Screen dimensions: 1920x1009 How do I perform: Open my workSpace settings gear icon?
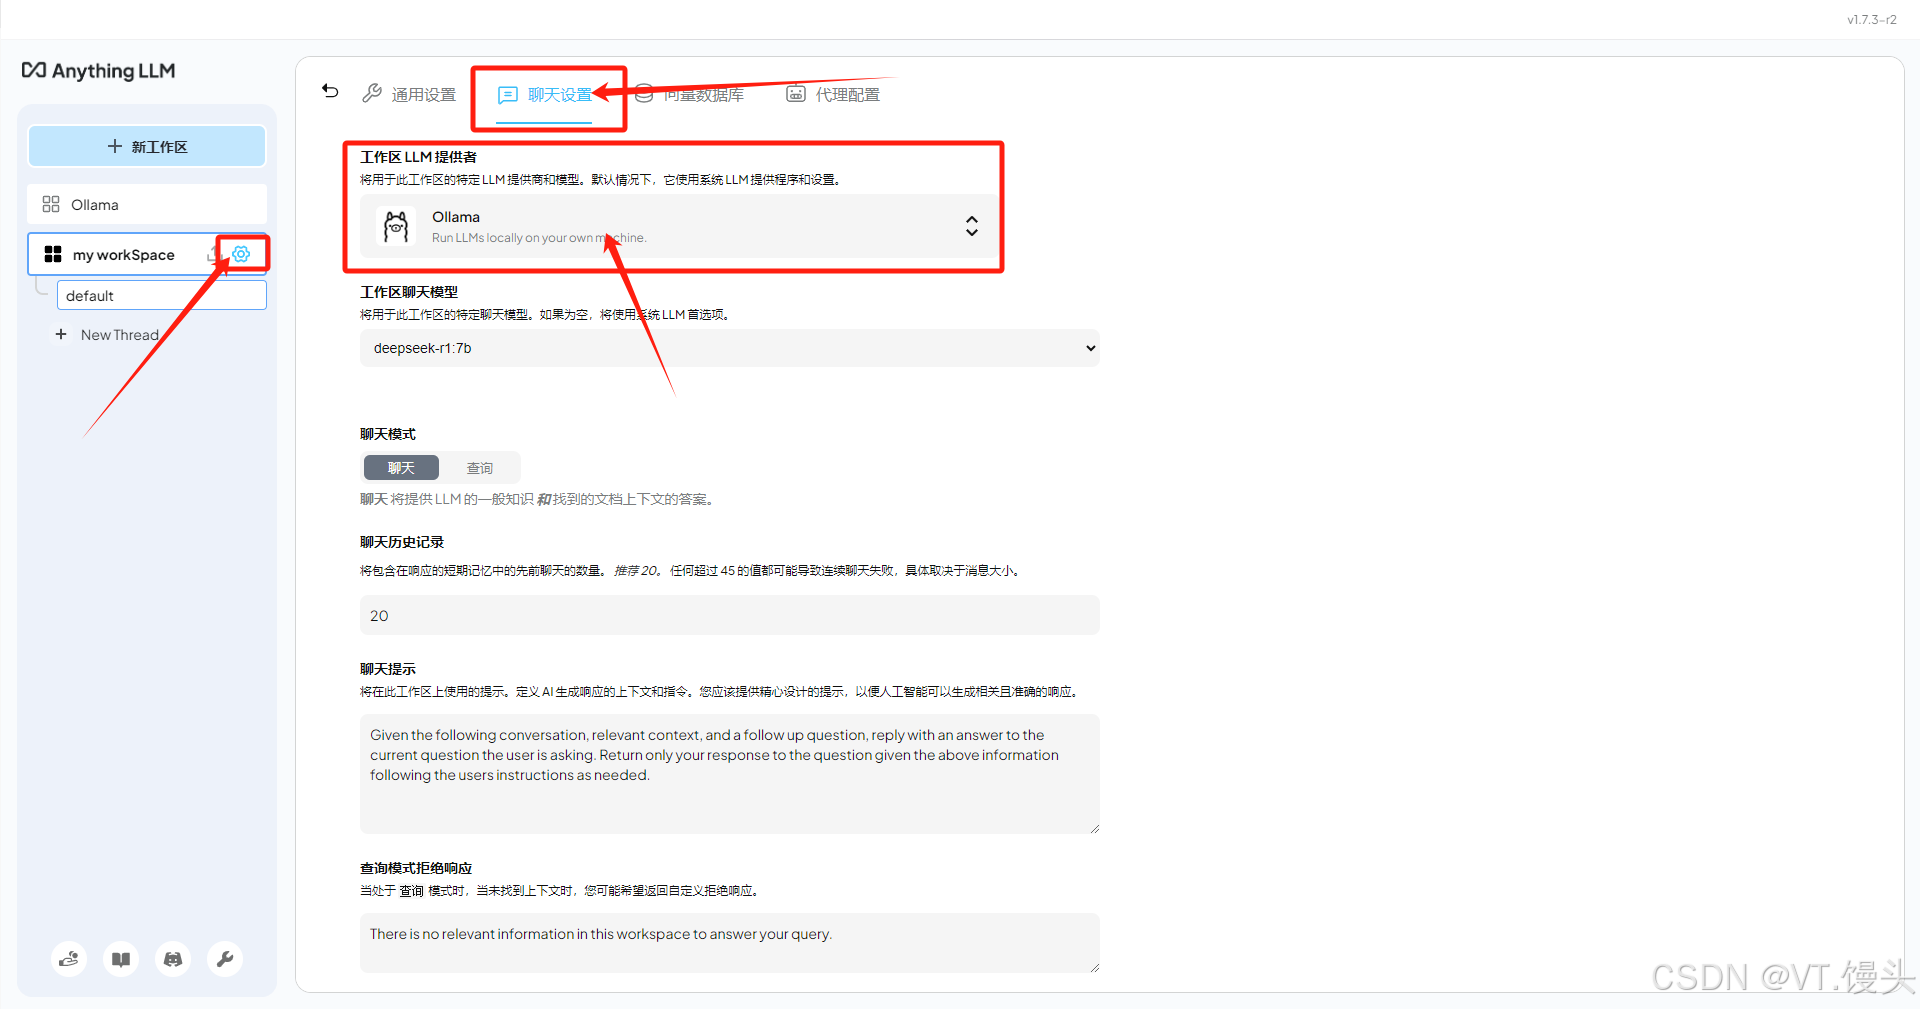241,254
